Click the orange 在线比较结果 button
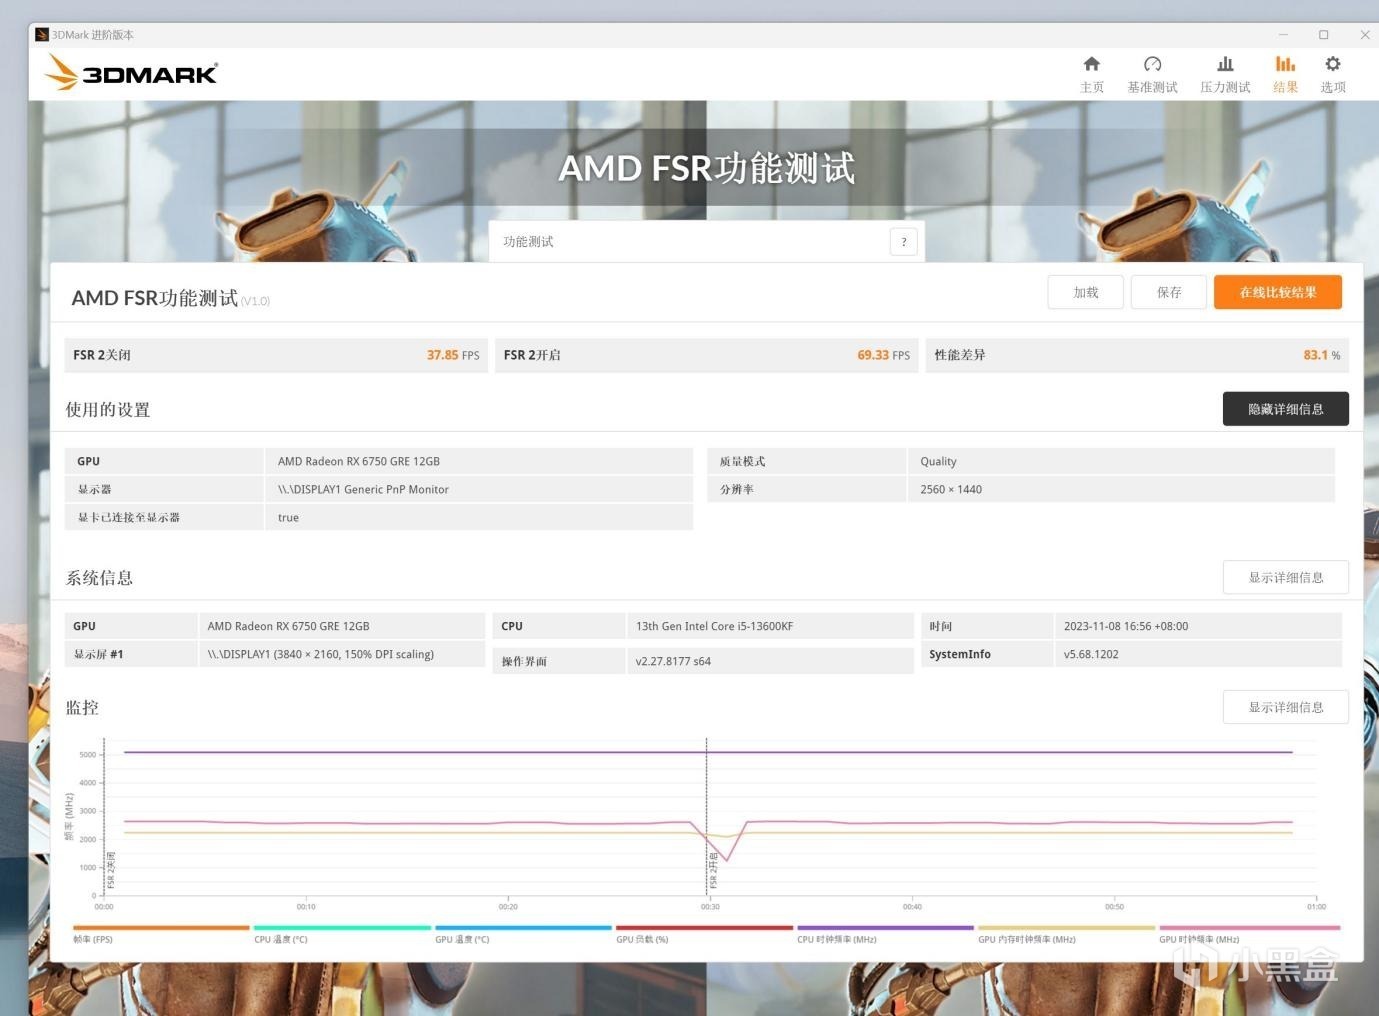This screenshot has width=1379, height=1016. click(1278, 292)
